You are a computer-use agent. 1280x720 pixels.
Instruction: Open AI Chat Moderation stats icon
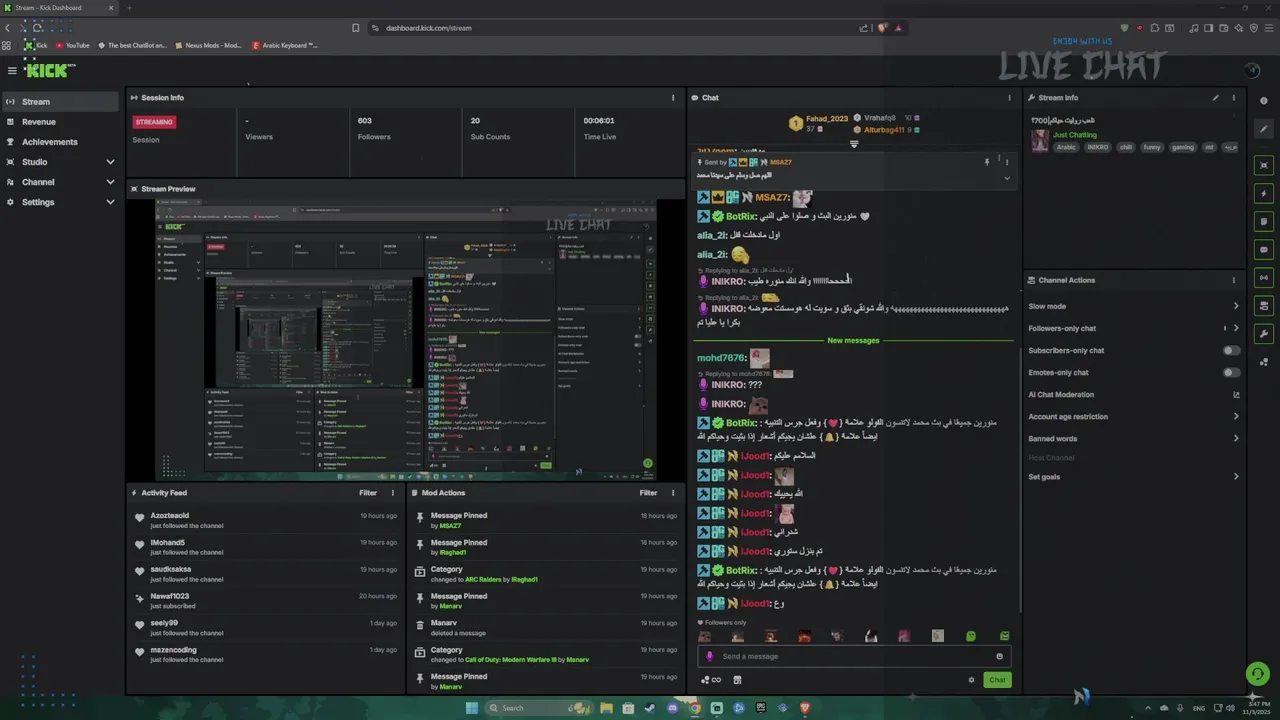coord(1236,395)
